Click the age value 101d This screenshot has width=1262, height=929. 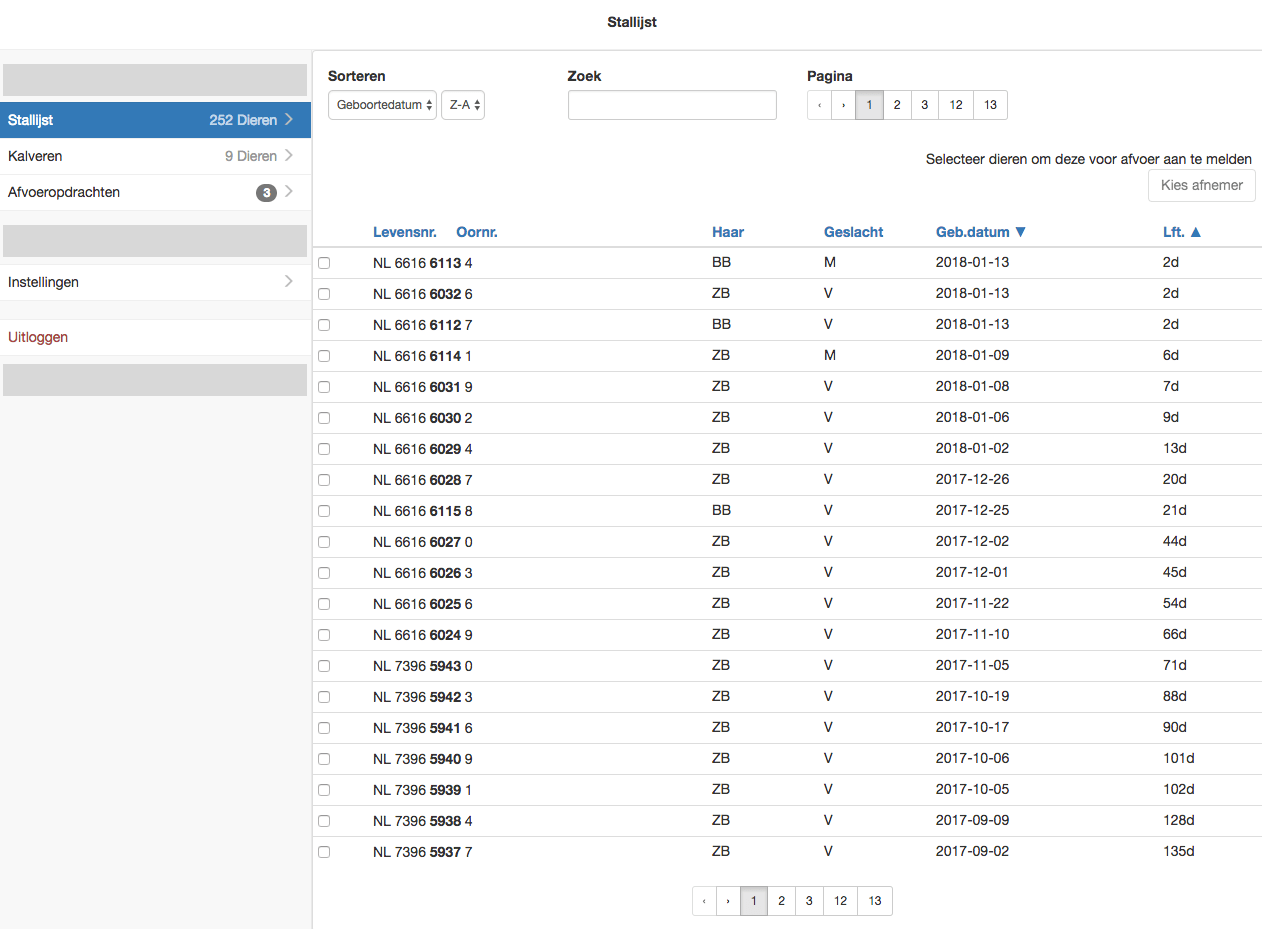pos(1179,758)
